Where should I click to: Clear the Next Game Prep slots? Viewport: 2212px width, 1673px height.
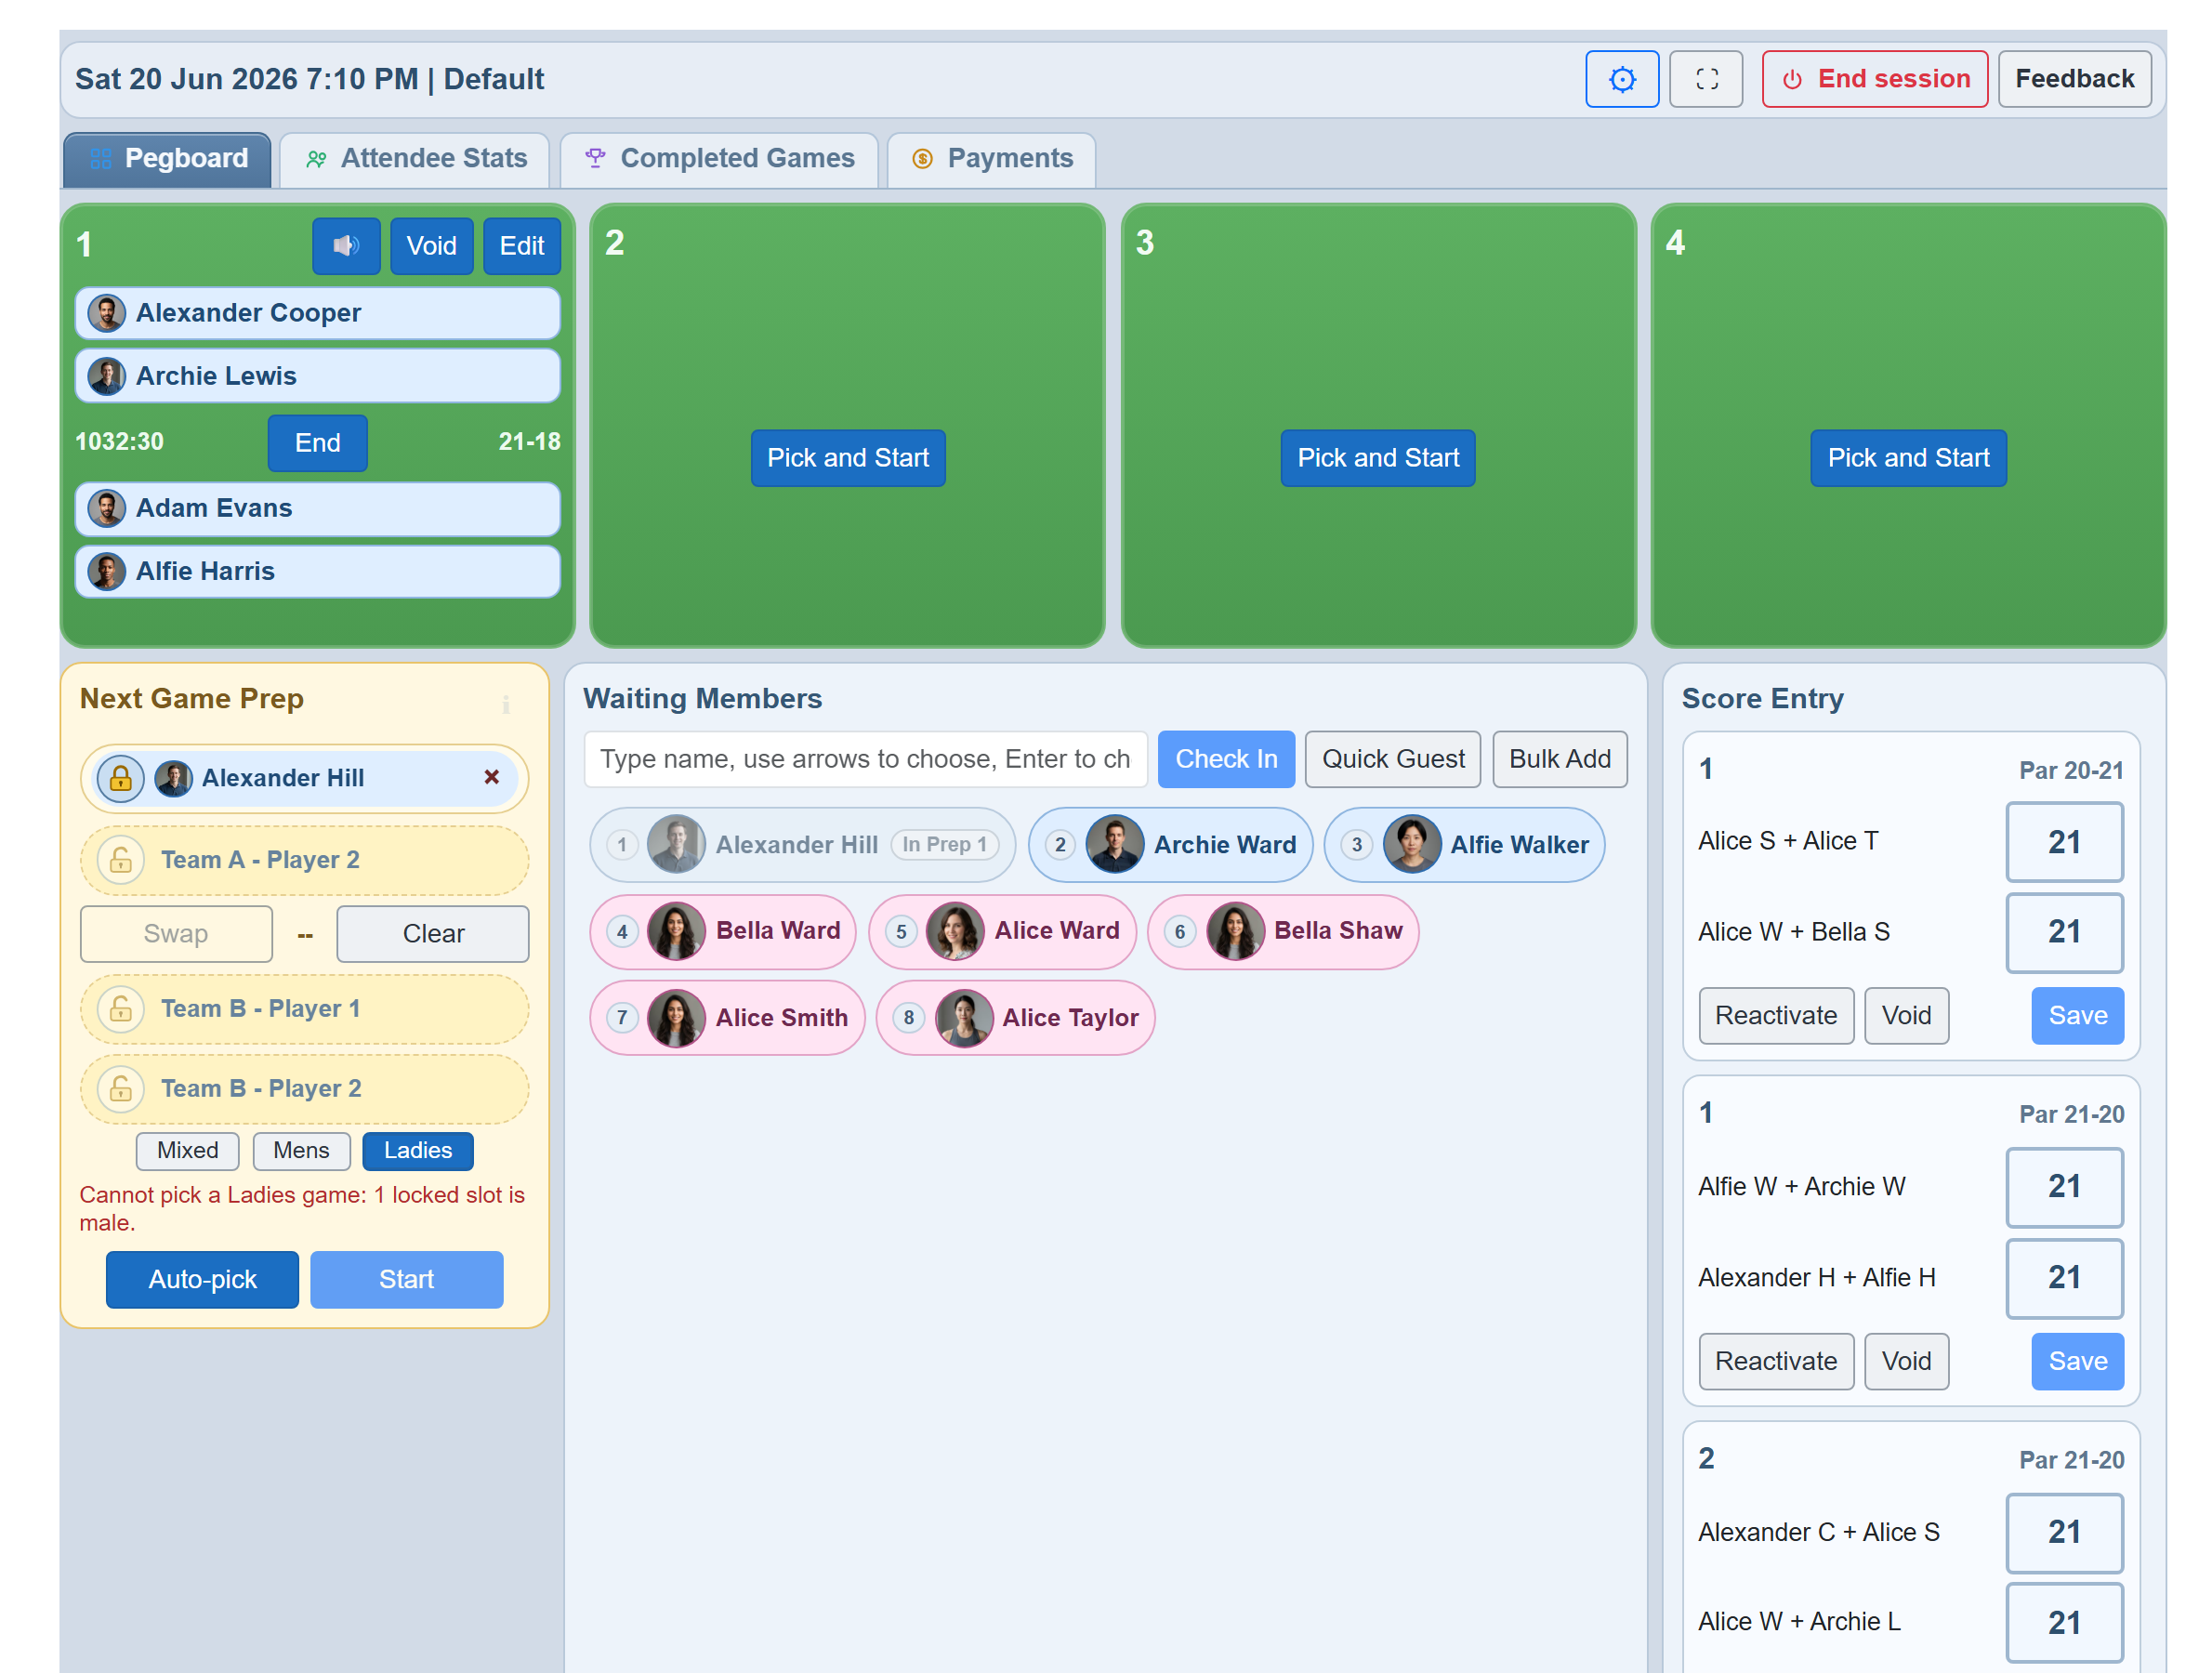pos(433,934)
